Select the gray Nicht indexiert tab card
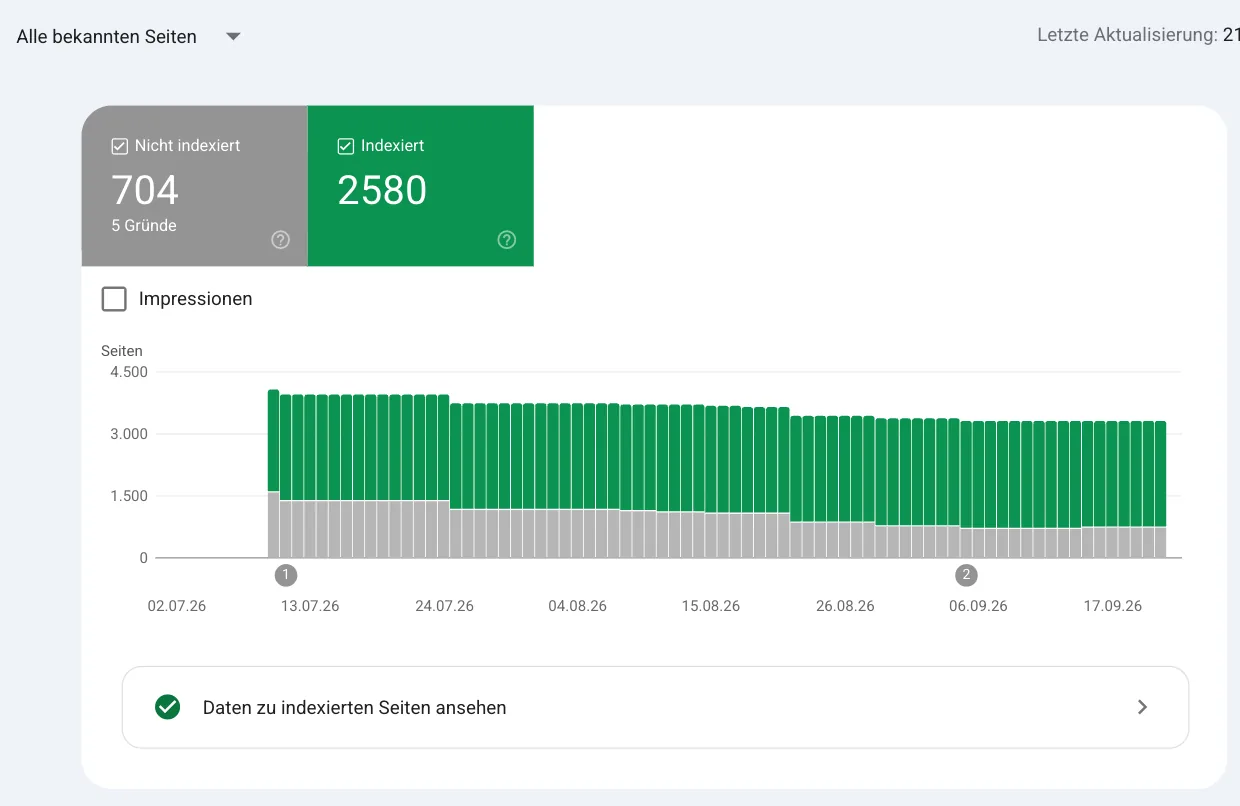 (195, 186)
